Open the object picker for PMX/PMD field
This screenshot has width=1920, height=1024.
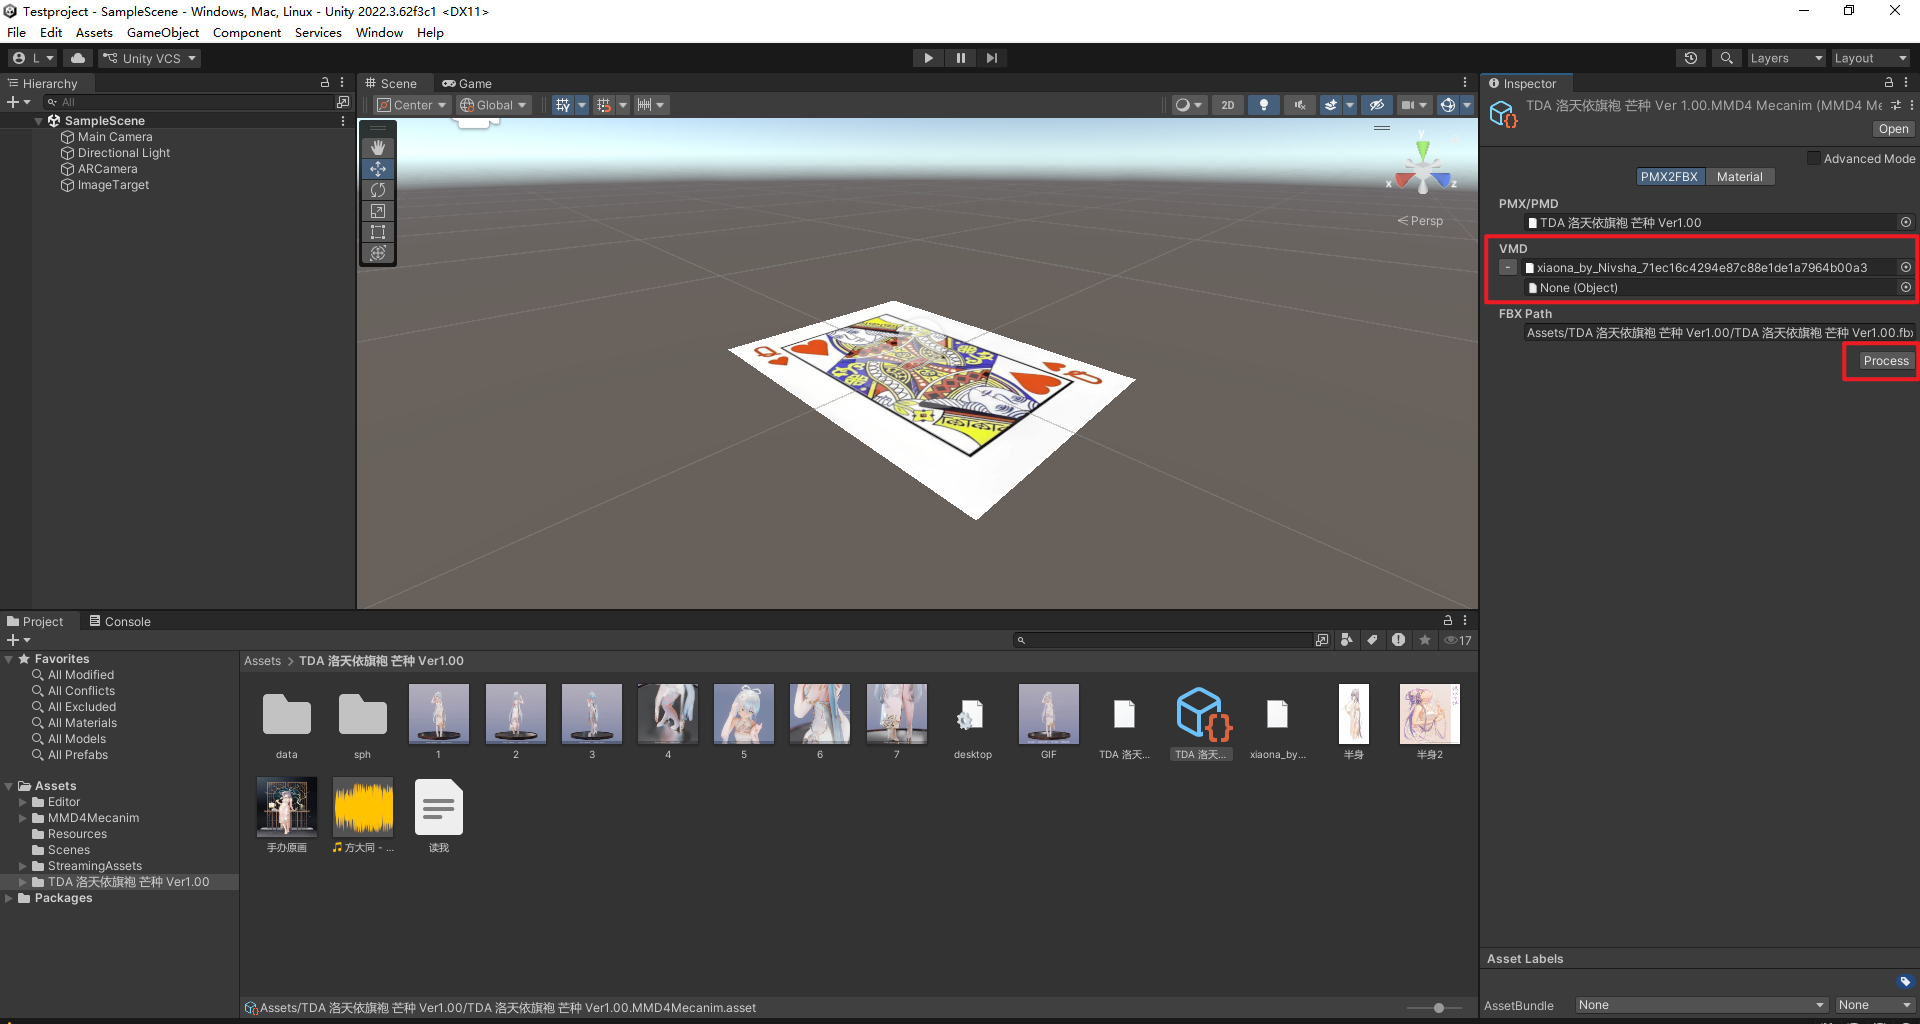(x=1905, y=222)
